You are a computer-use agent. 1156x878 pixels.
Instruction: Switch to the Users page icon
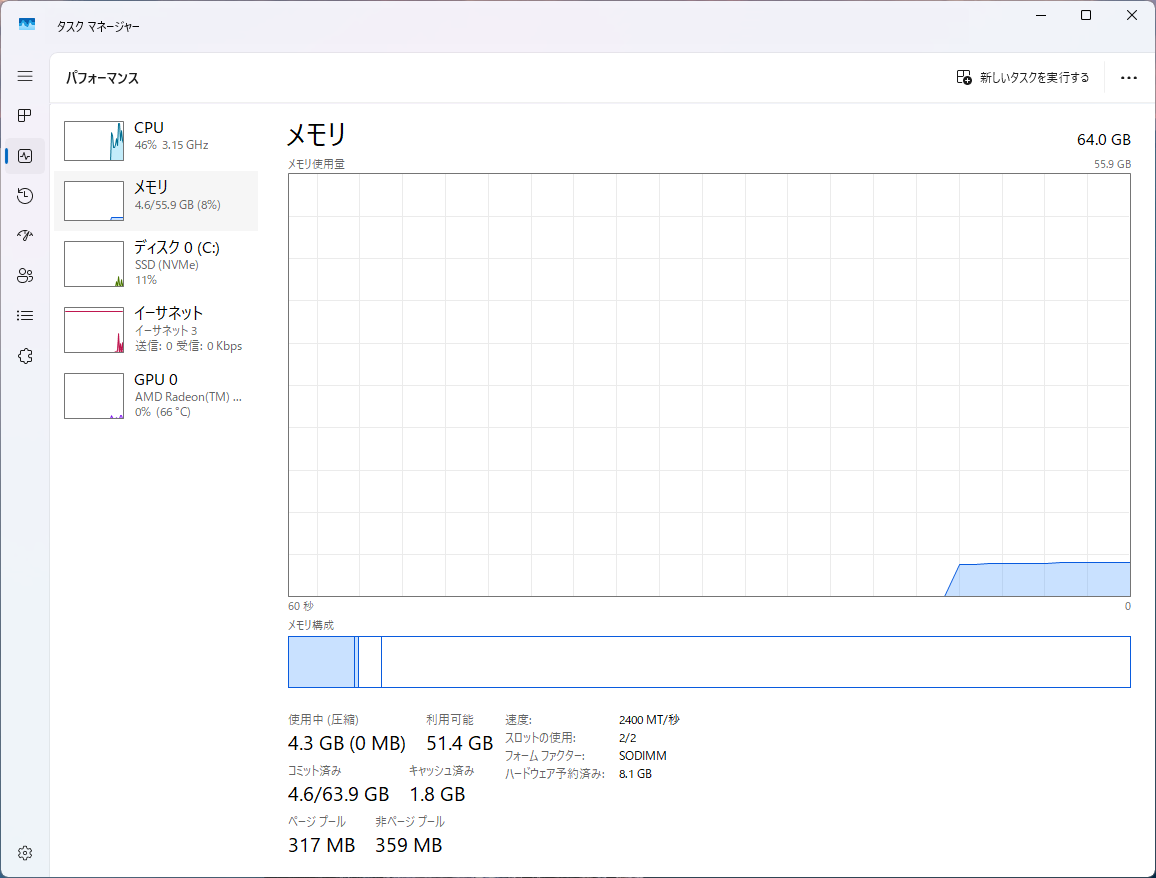[25, 276]
